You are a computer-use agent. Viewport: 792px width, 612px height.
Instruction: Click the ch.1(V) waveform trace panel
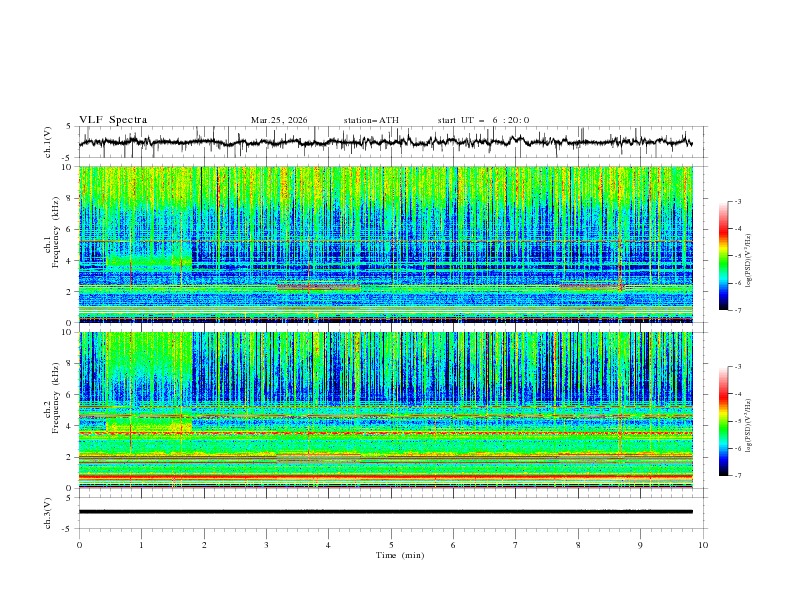point(390,142)
